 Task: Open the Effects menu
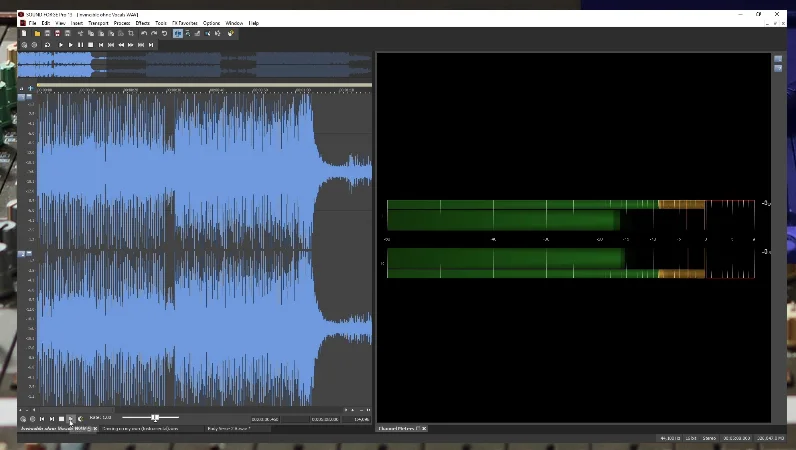(143, 23)
